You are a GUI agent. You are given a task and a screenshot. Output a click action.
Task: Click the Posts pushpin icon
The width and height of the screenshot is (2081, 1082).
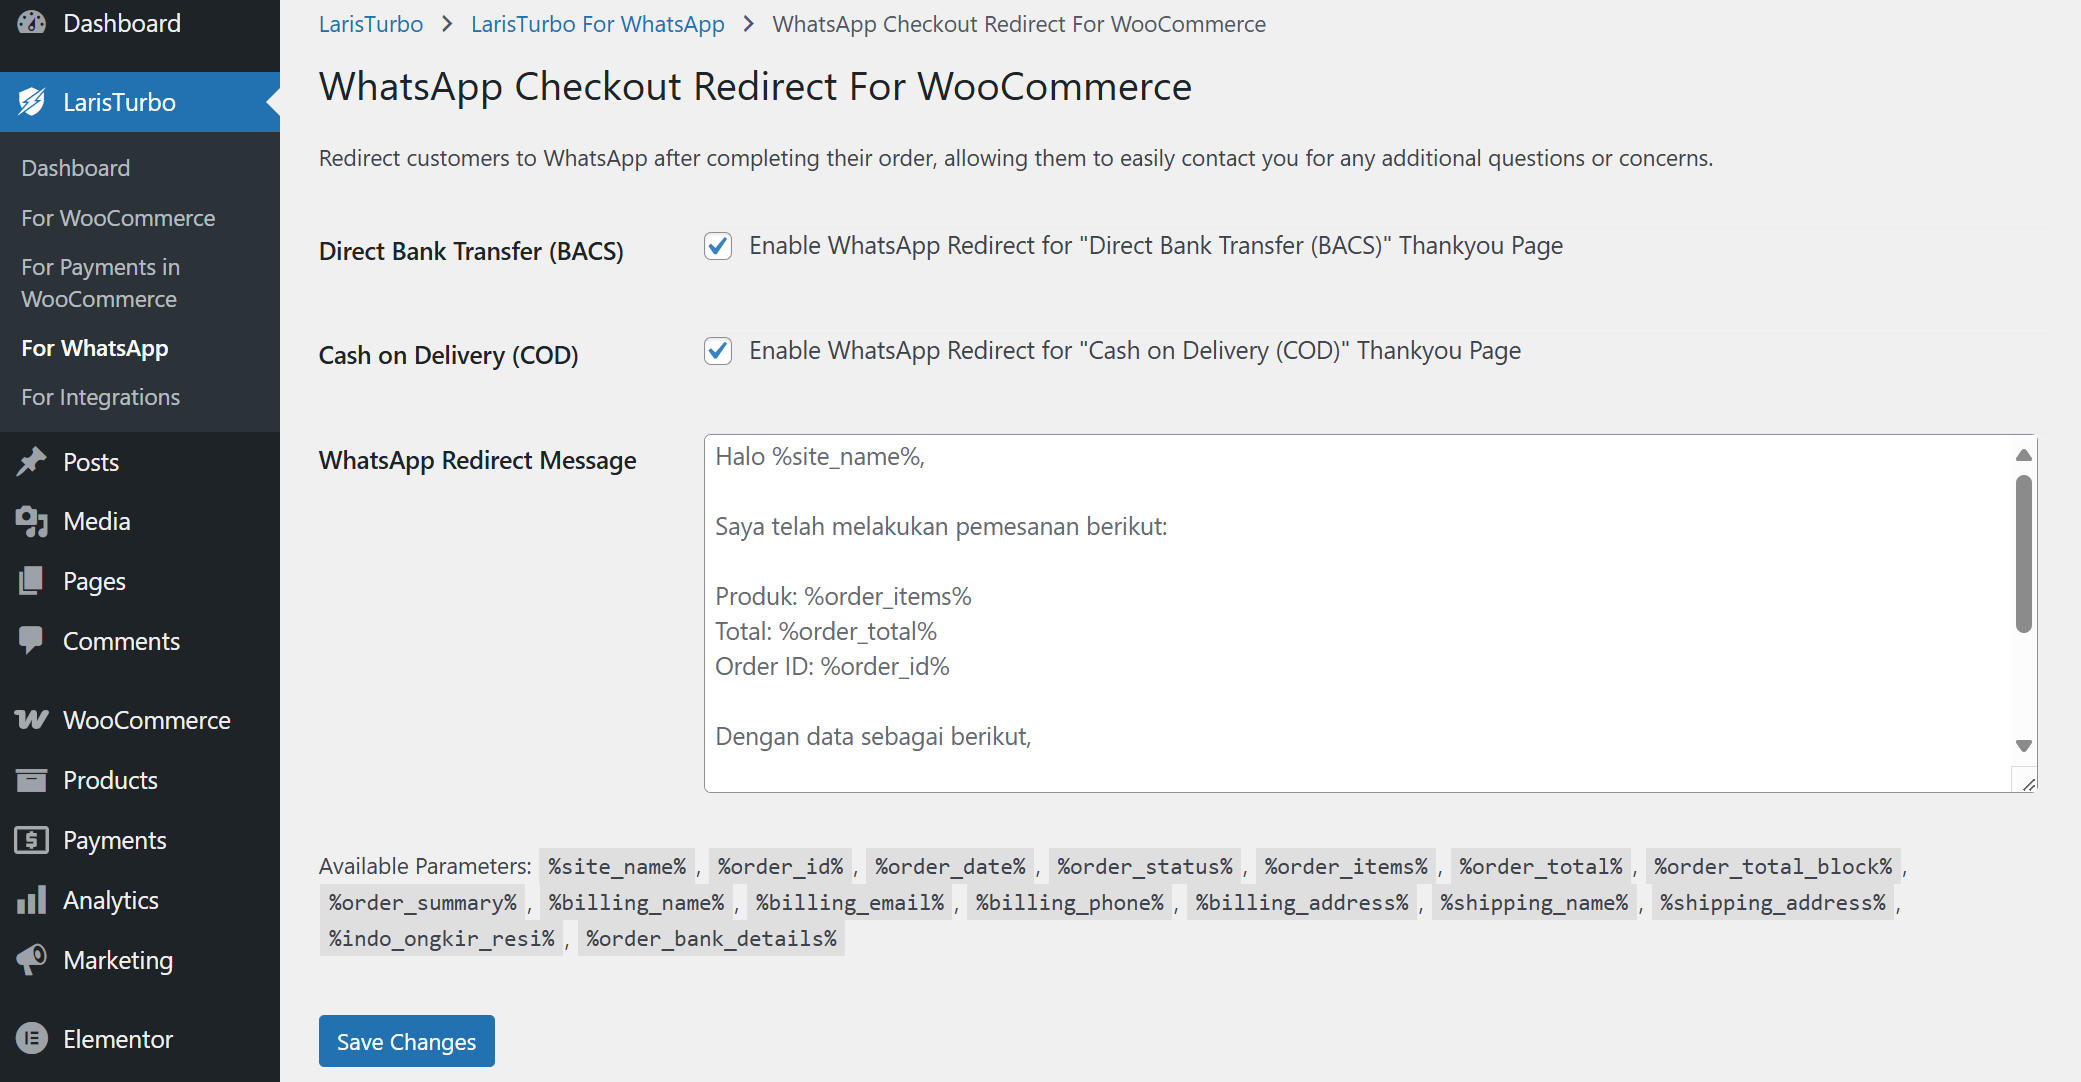point(32,462)
